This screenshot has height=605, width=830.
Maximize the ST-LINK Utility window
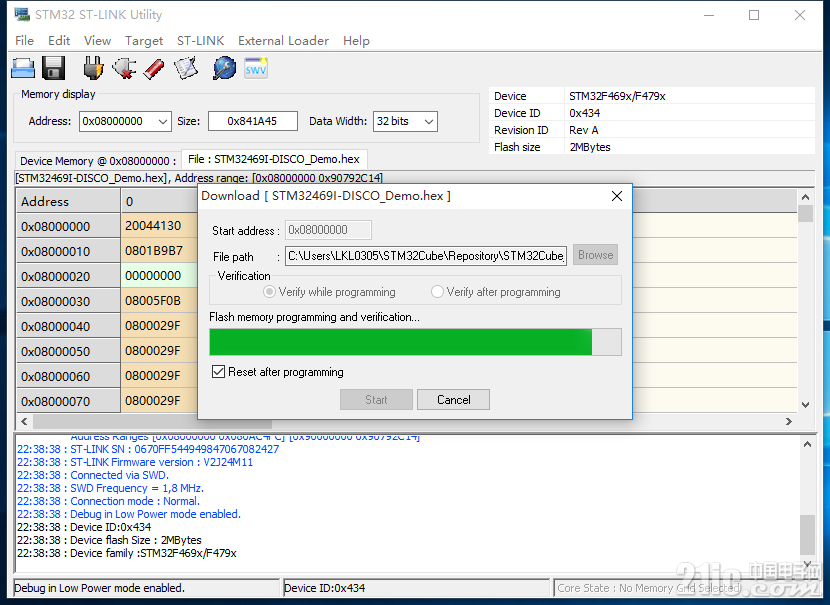[754, 15]
